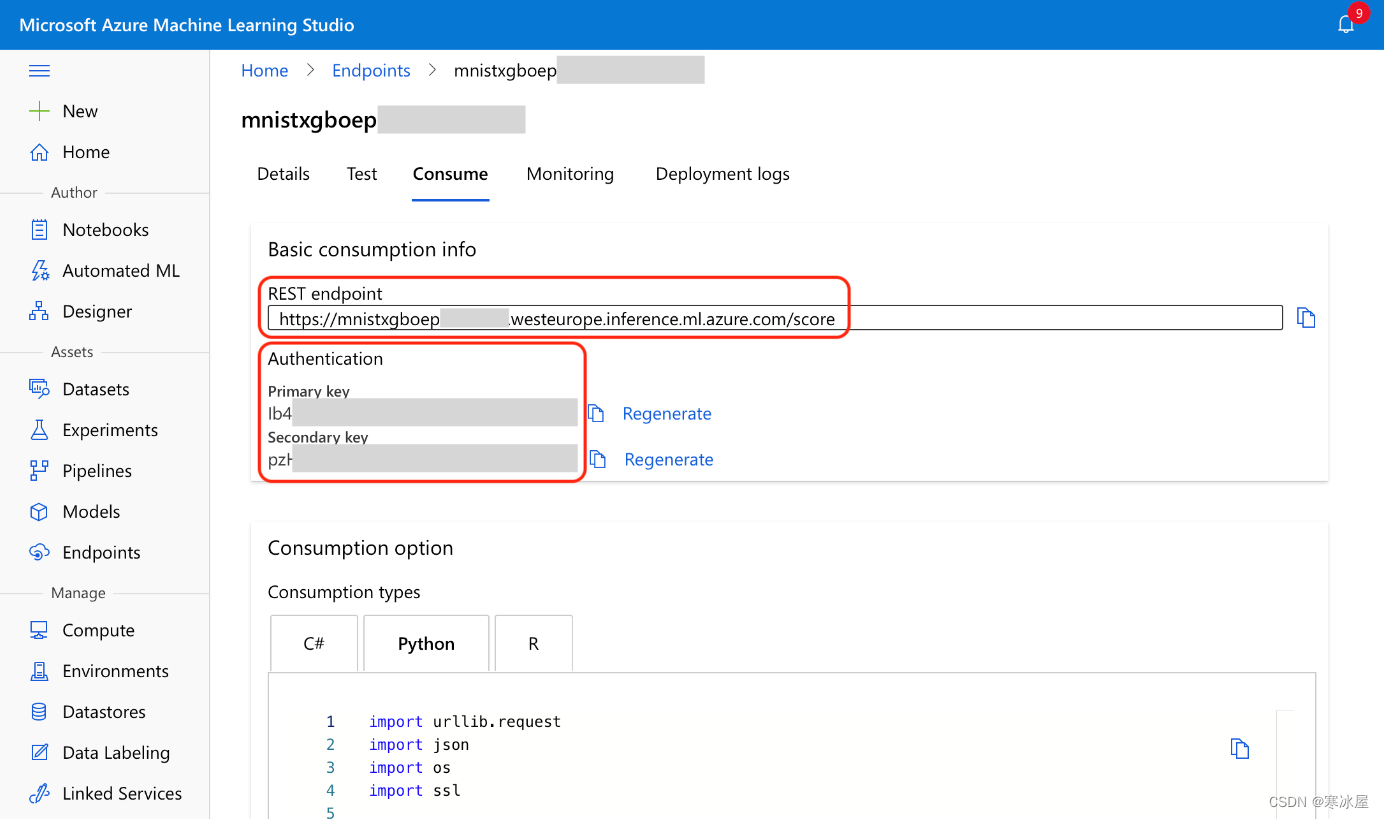Screen dimensions: 1384x819
Task: Open the notifications bell icon
Action: click(1346, 25)
